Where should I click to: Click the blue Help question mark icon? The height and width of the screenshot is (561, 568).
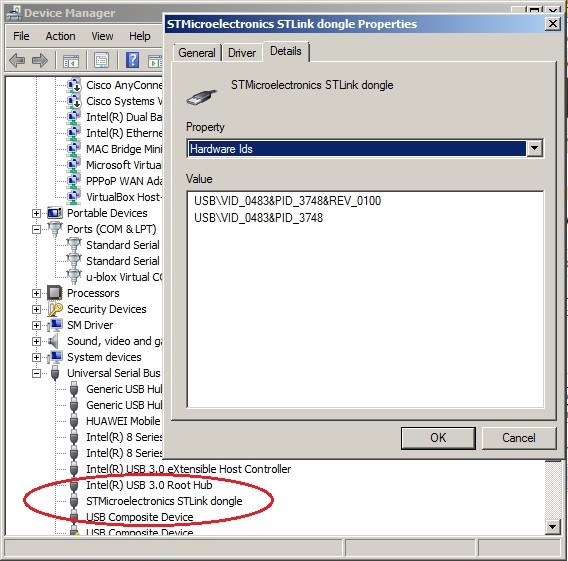(133, 60)
